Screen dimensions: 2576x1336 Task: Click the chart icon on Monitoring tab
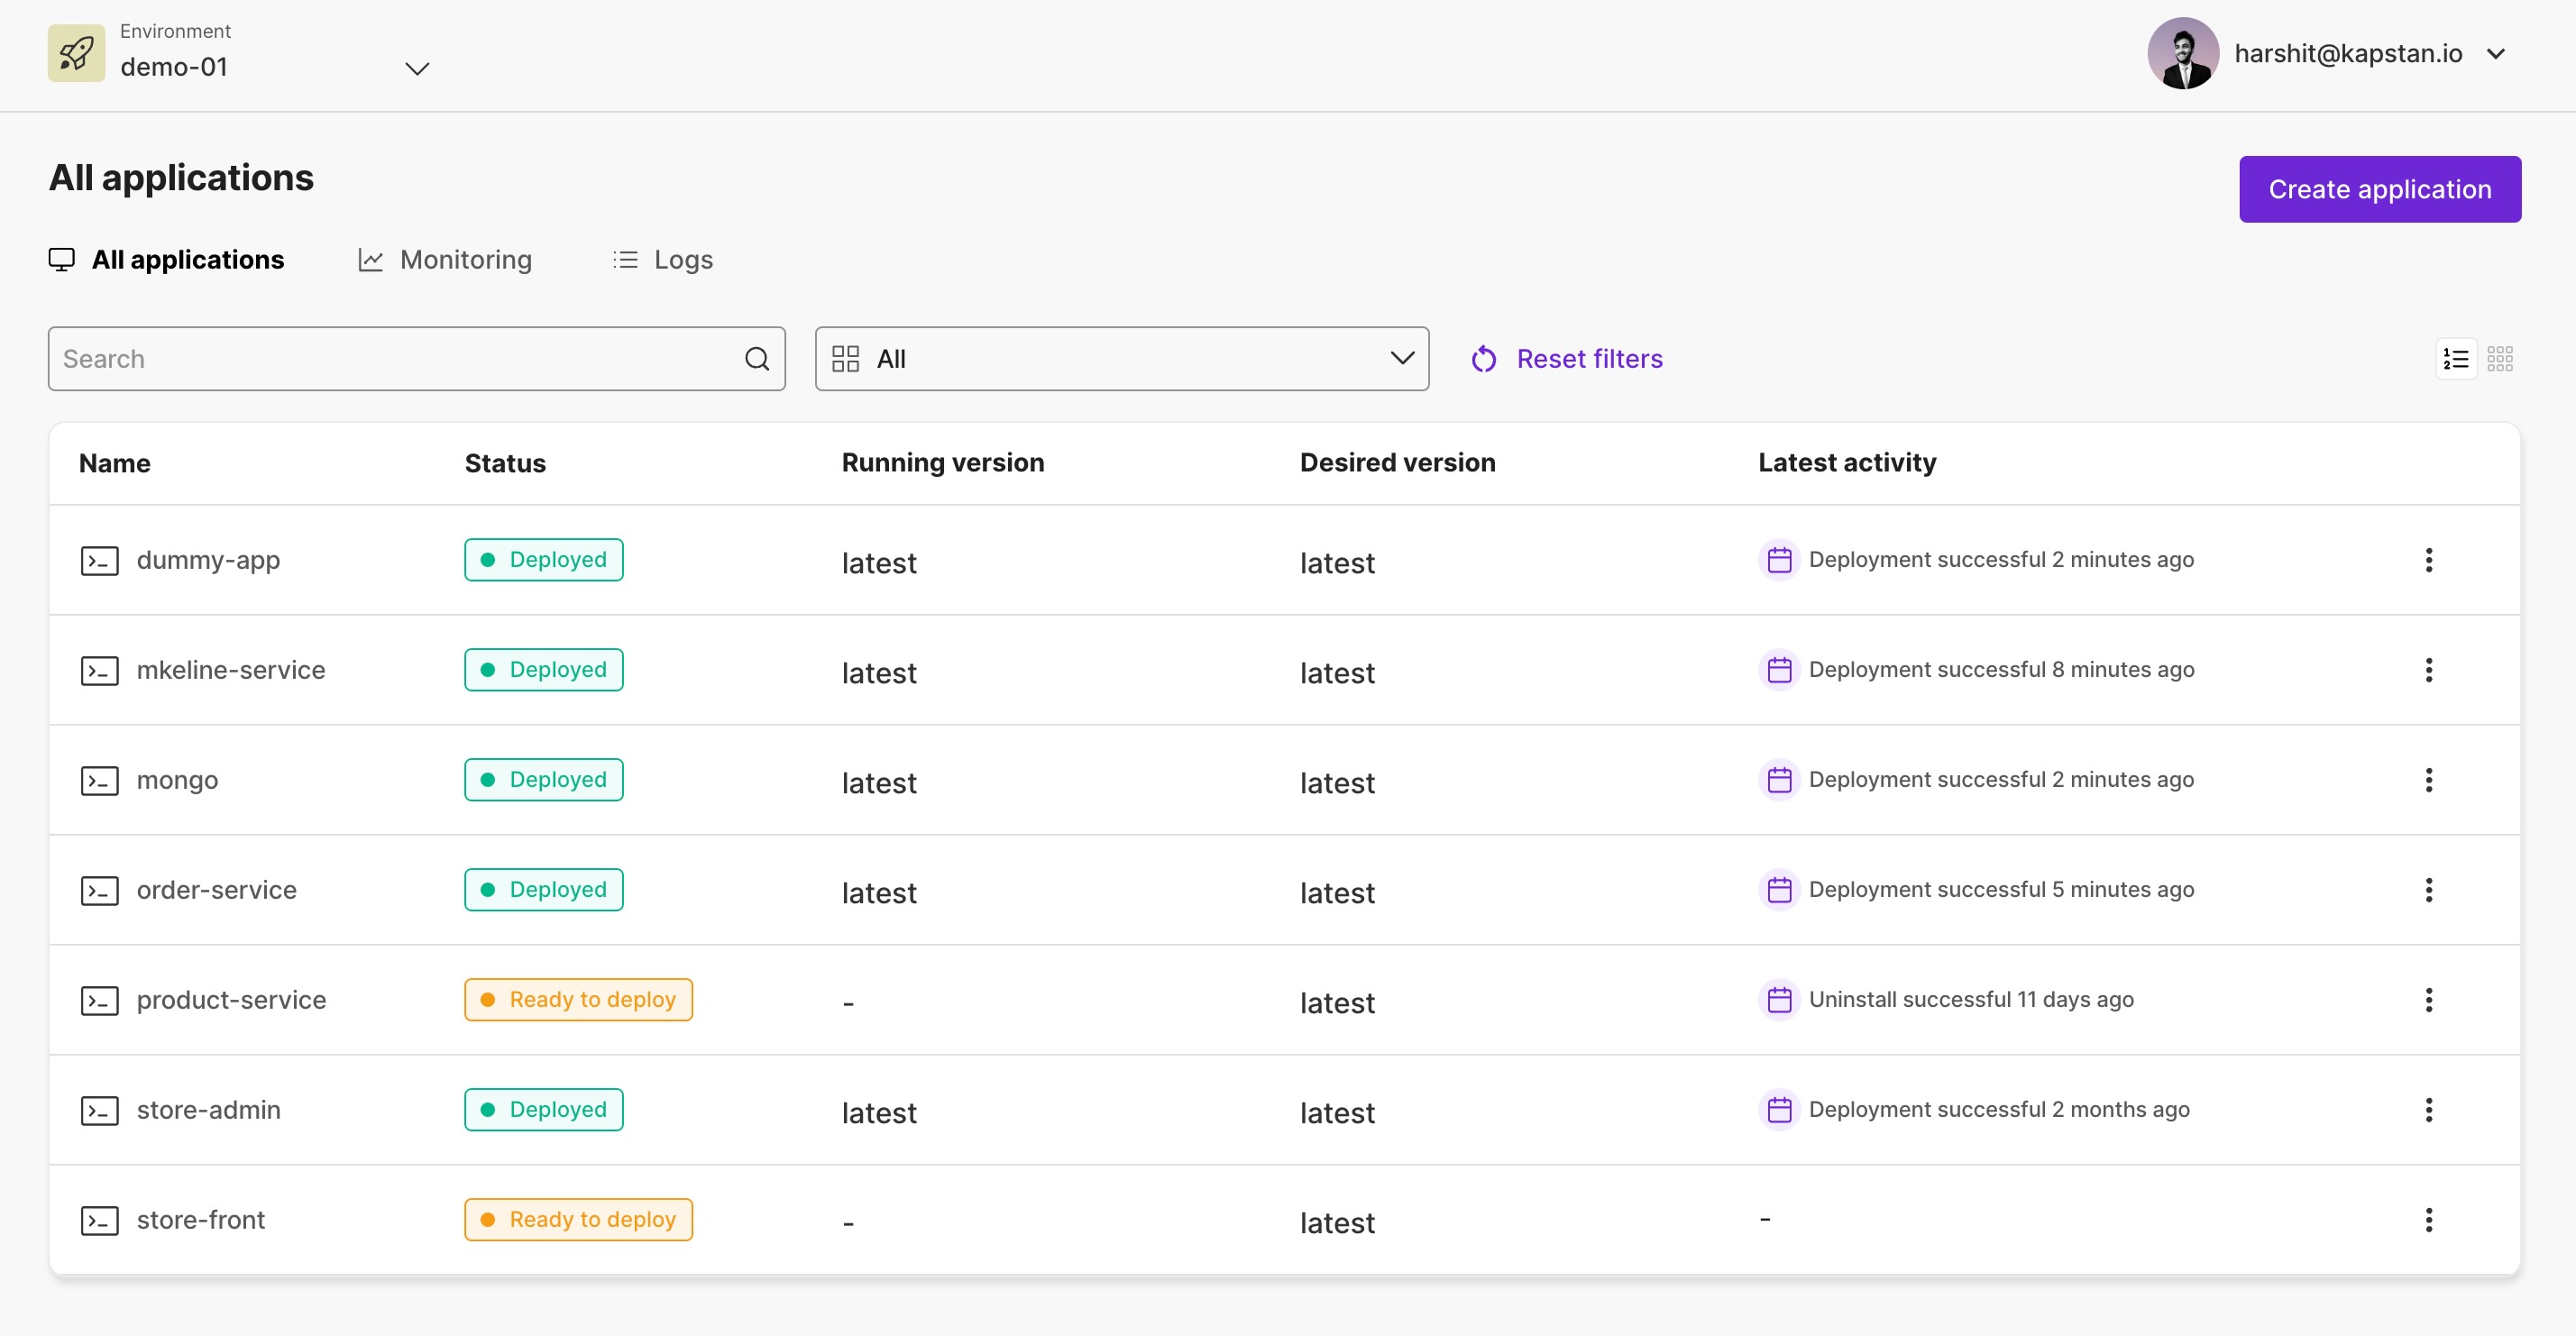pos(371,260)
